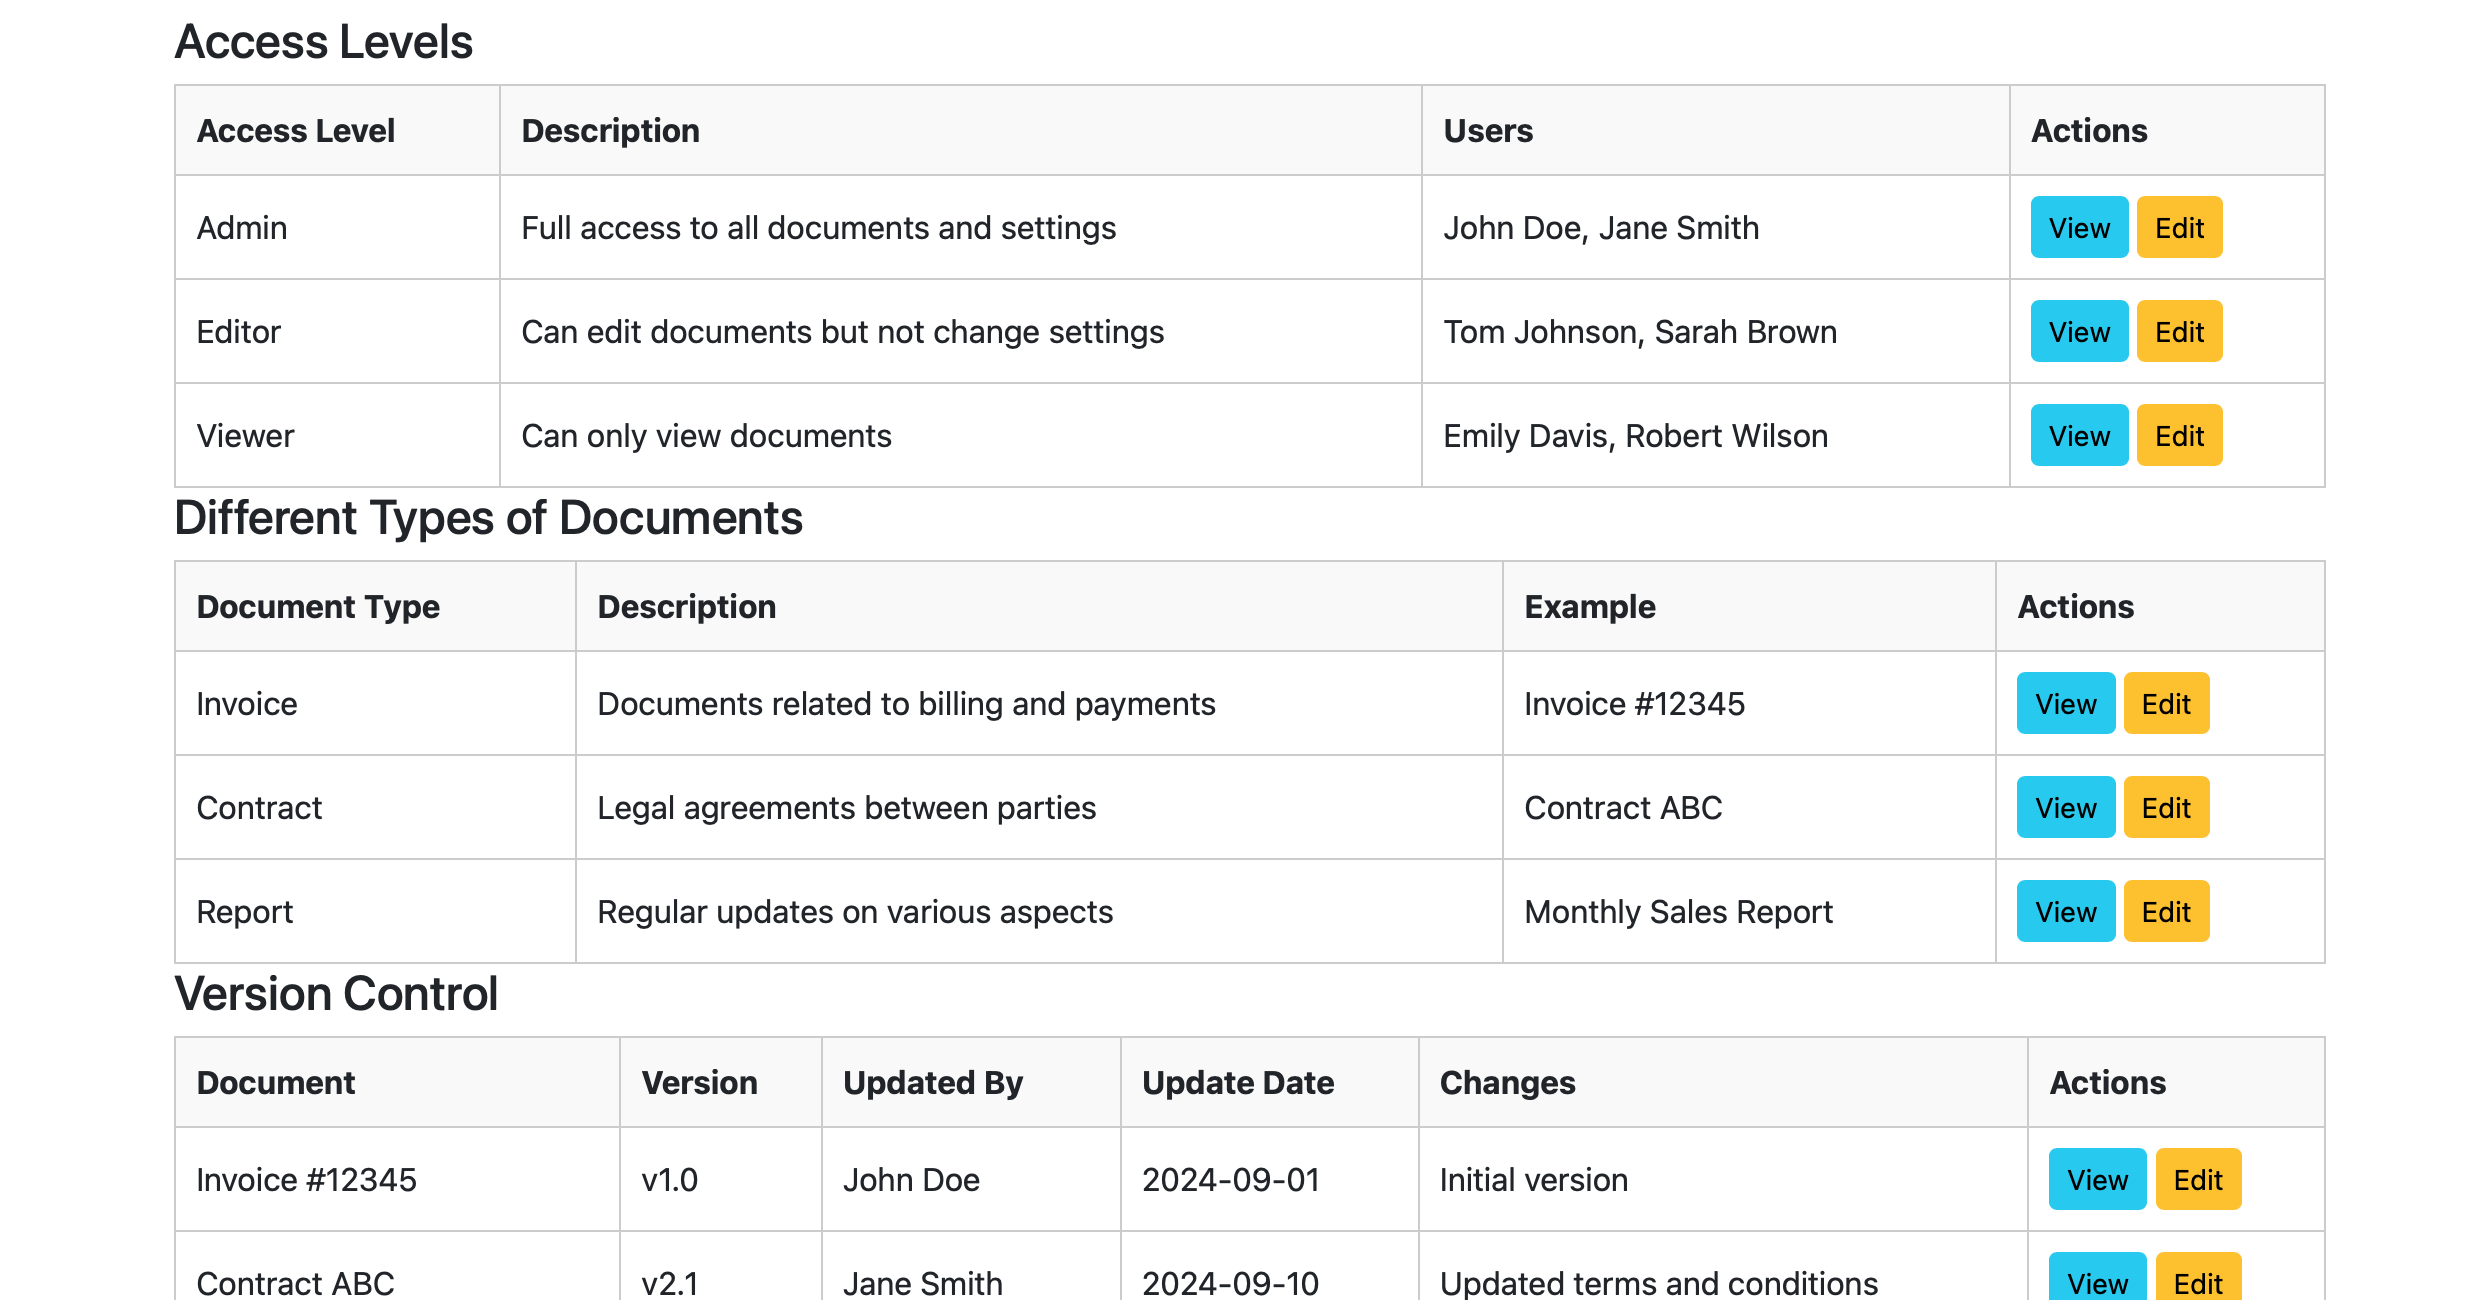Edit the Report document type
2490x1300 pixels.
(2165, 912)
